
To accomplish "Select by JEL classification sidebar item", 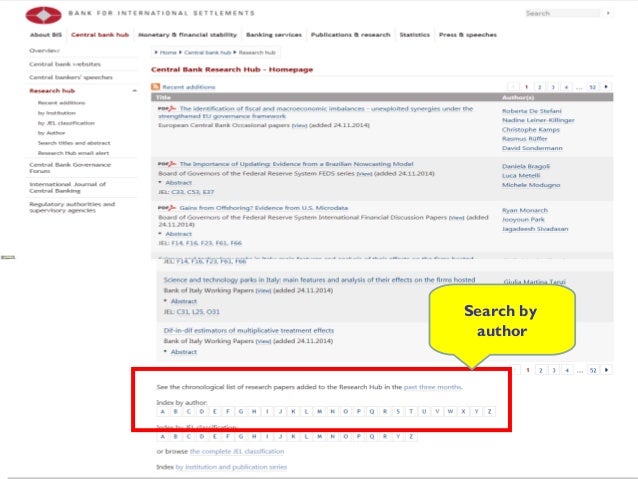I will click(66, 123).
